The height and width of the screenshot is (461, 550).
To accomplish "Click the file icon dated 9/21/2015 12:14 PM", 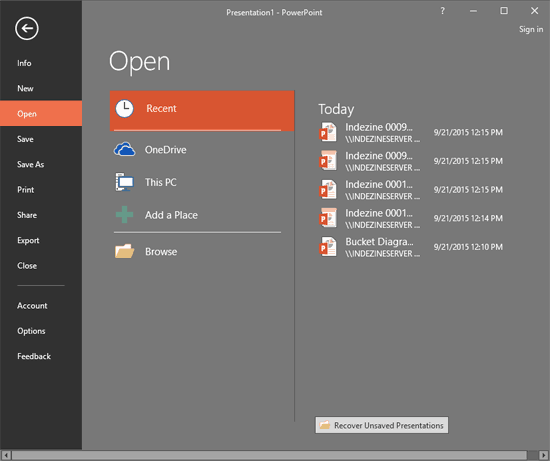I will coord(328,218).
